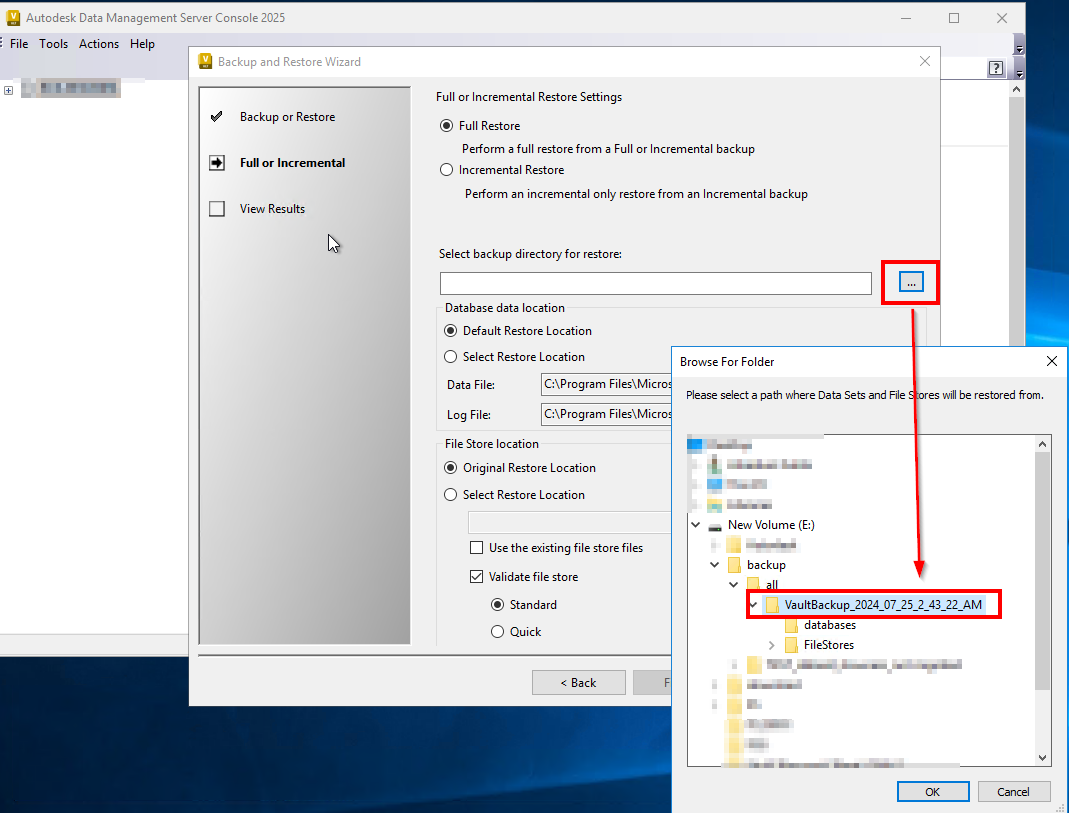Click the completed Backup or Restore step checkmark
The image size is (1069, 813).
(x=216, y=116)
